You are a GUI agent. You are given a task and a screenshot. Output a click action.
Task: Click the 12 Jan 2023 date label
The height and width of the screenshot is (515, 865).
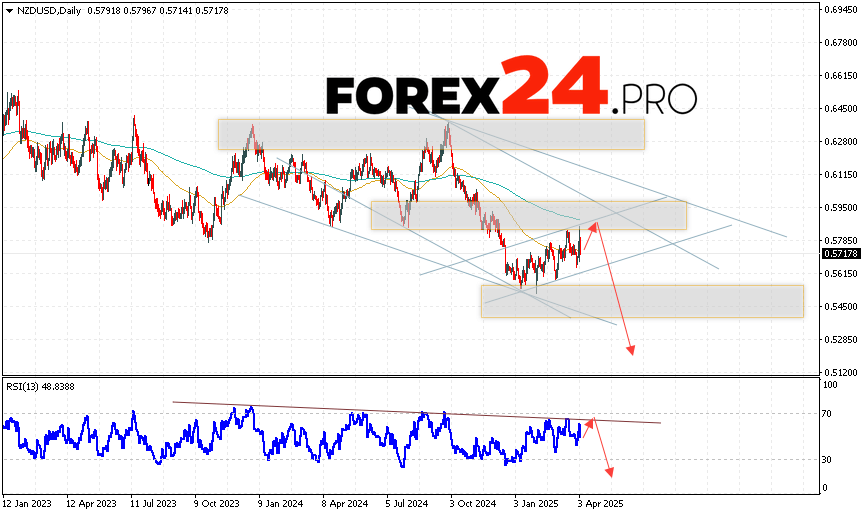[26, 506]
